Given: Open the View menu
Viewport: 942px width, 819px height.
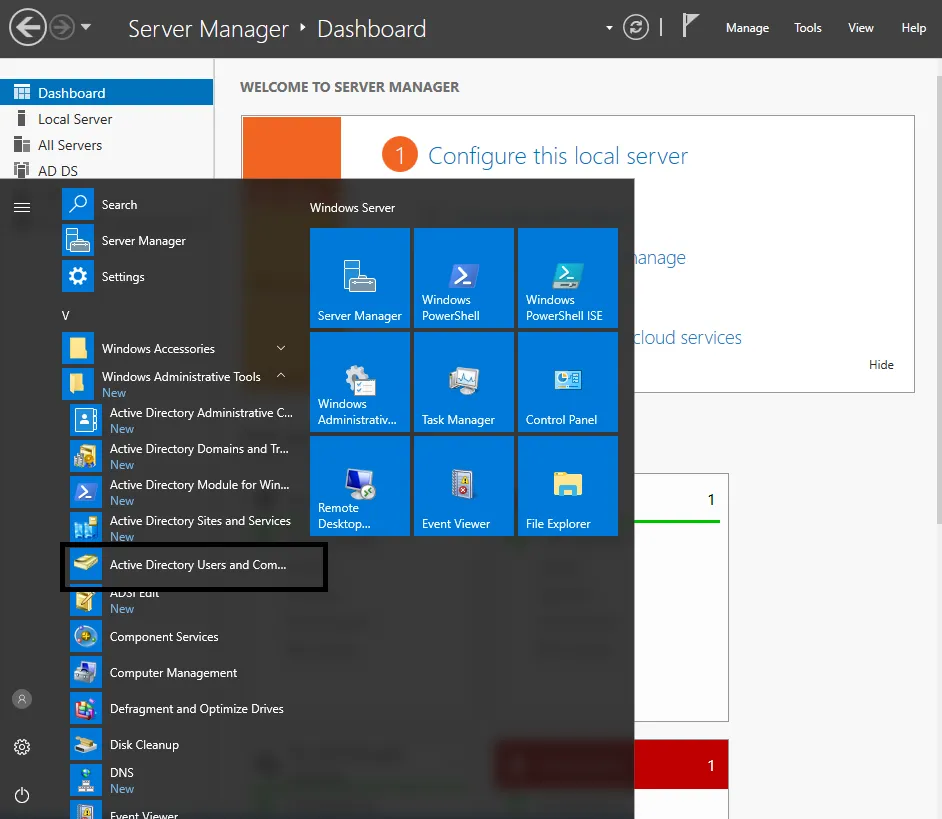Looking at the screenshot, I should click(860, 28).
